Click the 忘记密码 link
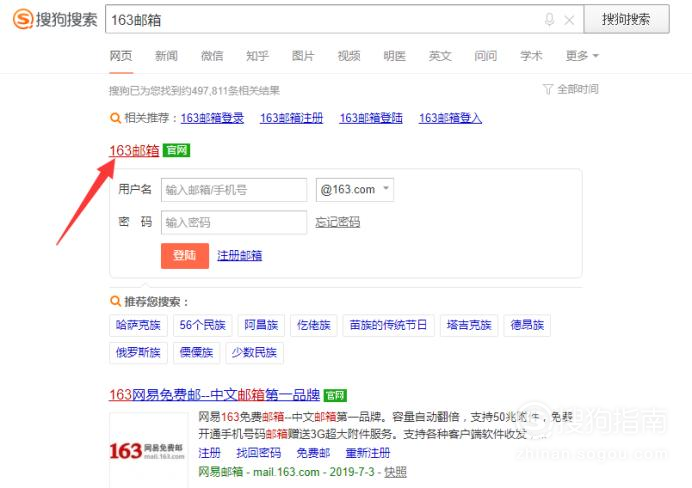Viewport: 692px width, 488px height. pos(338,222)
